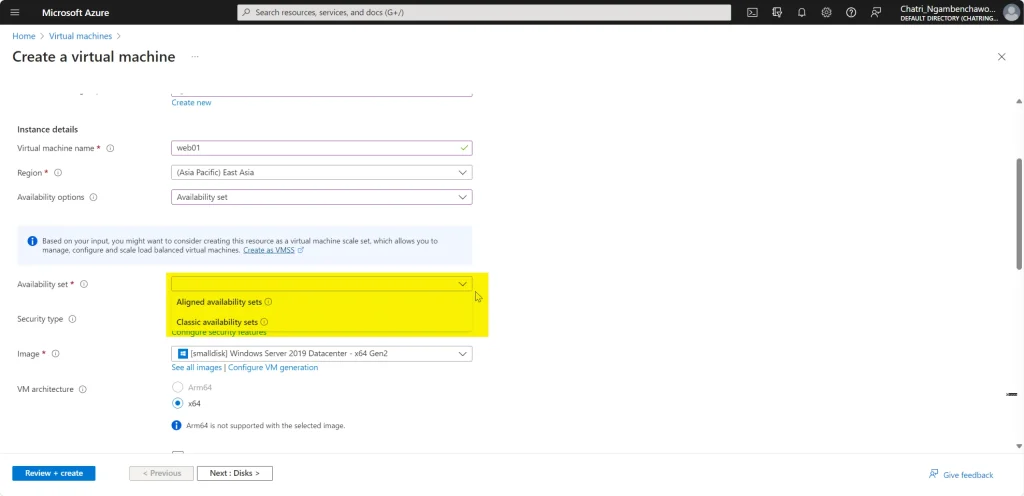Click info icon beside Aligned availability sets

pyautogui.click(x=268, y=302)
